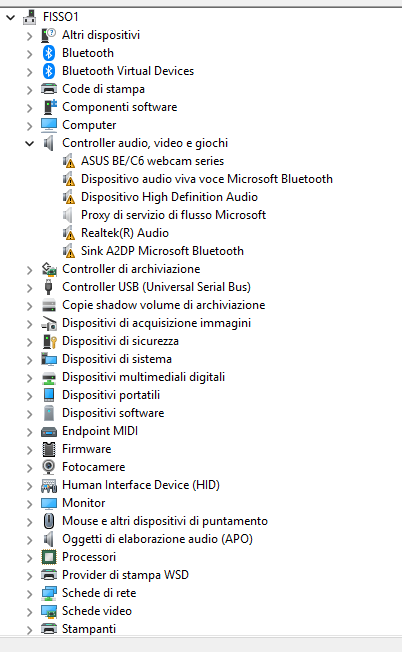Click the Fotocamere webcam icon
The height and width of the screenshot is (652, 402).
[49, 467]
